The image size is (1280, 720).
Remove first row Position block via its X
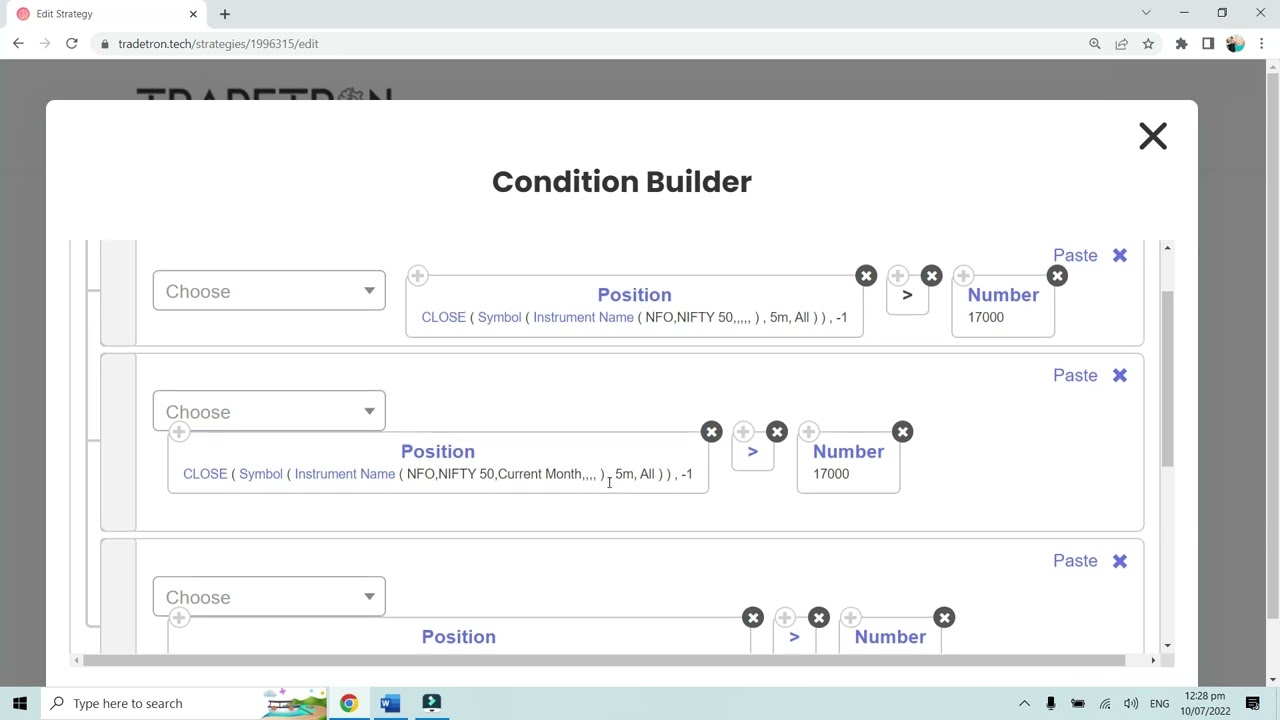click(866, 275)
